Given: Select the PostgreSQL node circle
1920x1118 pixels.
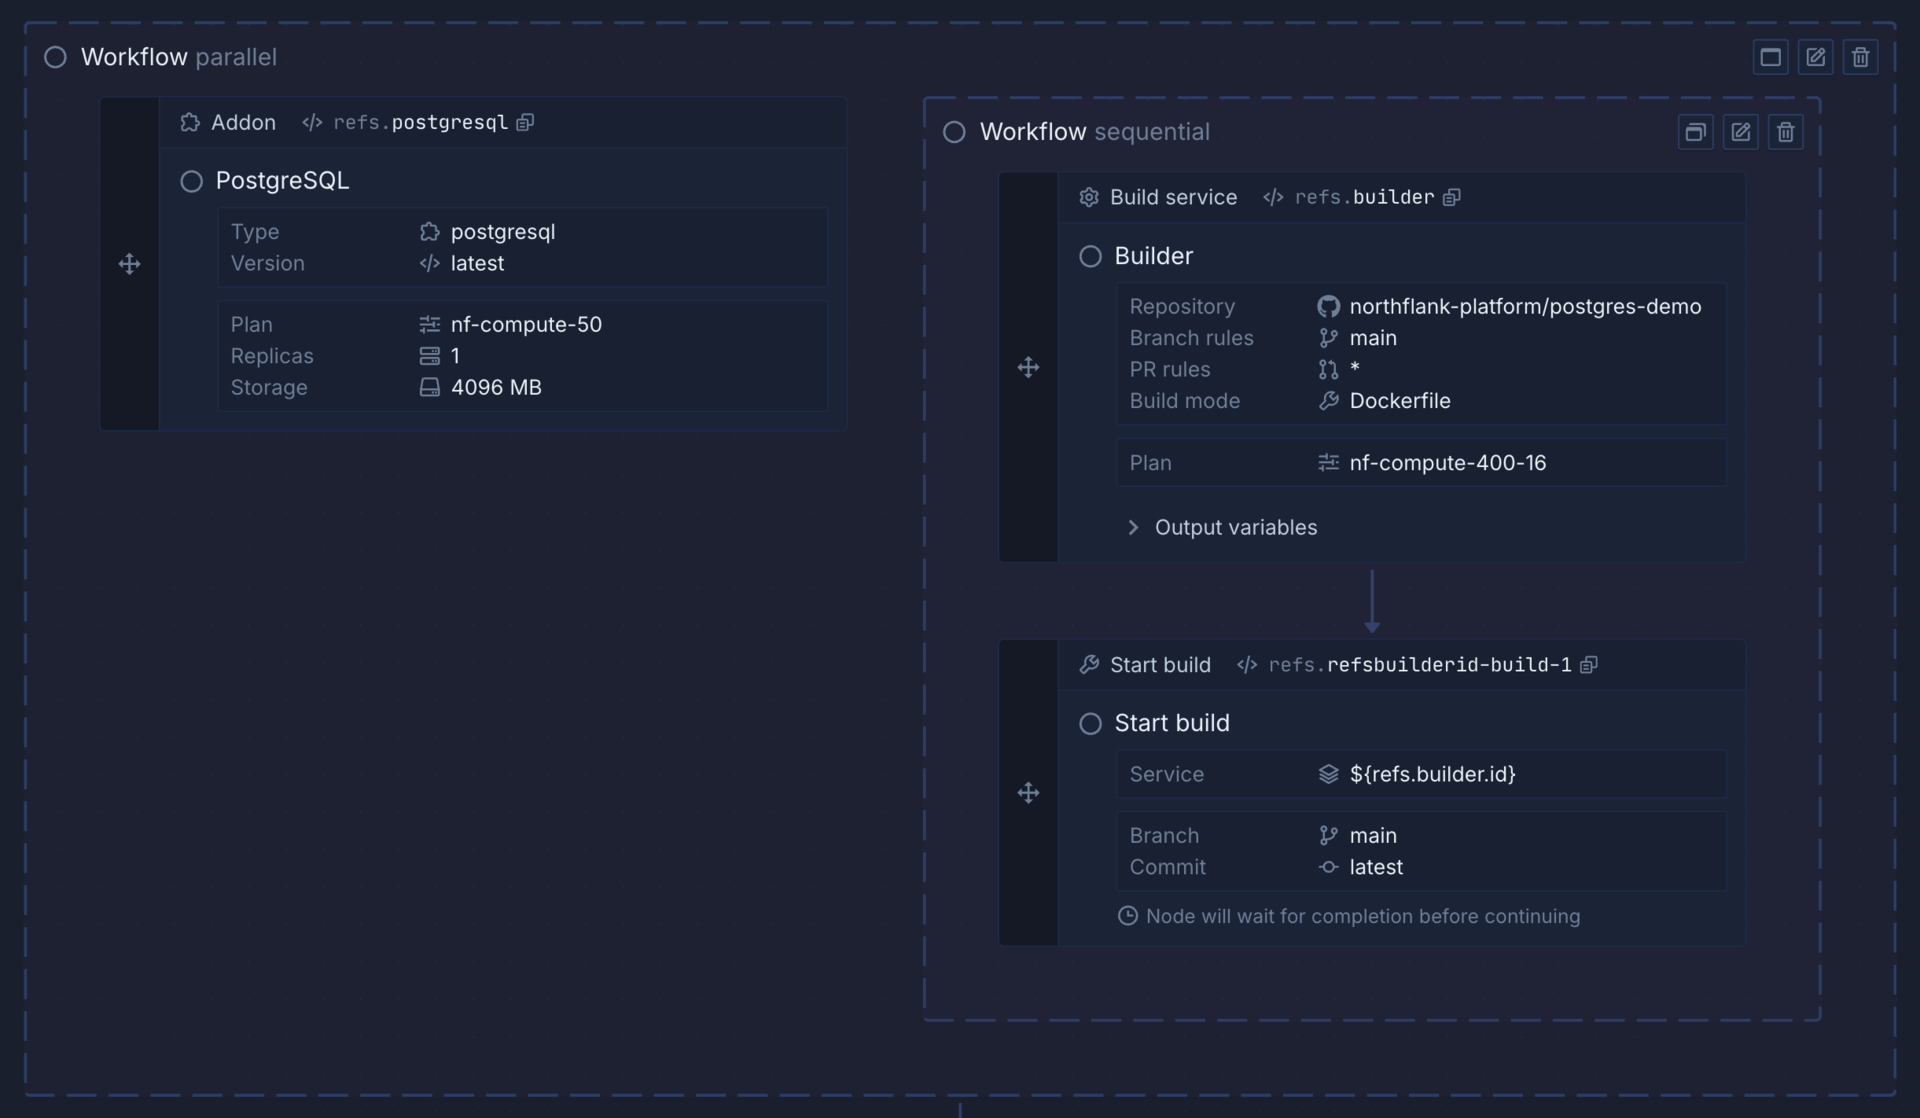Looking at the screenshot, I should click(x=191, y=181).
